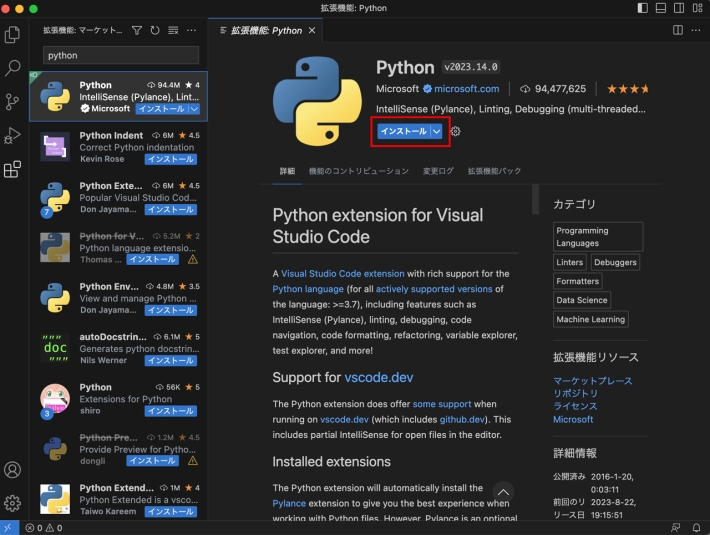Switch to the 詳細 tab

287,171
